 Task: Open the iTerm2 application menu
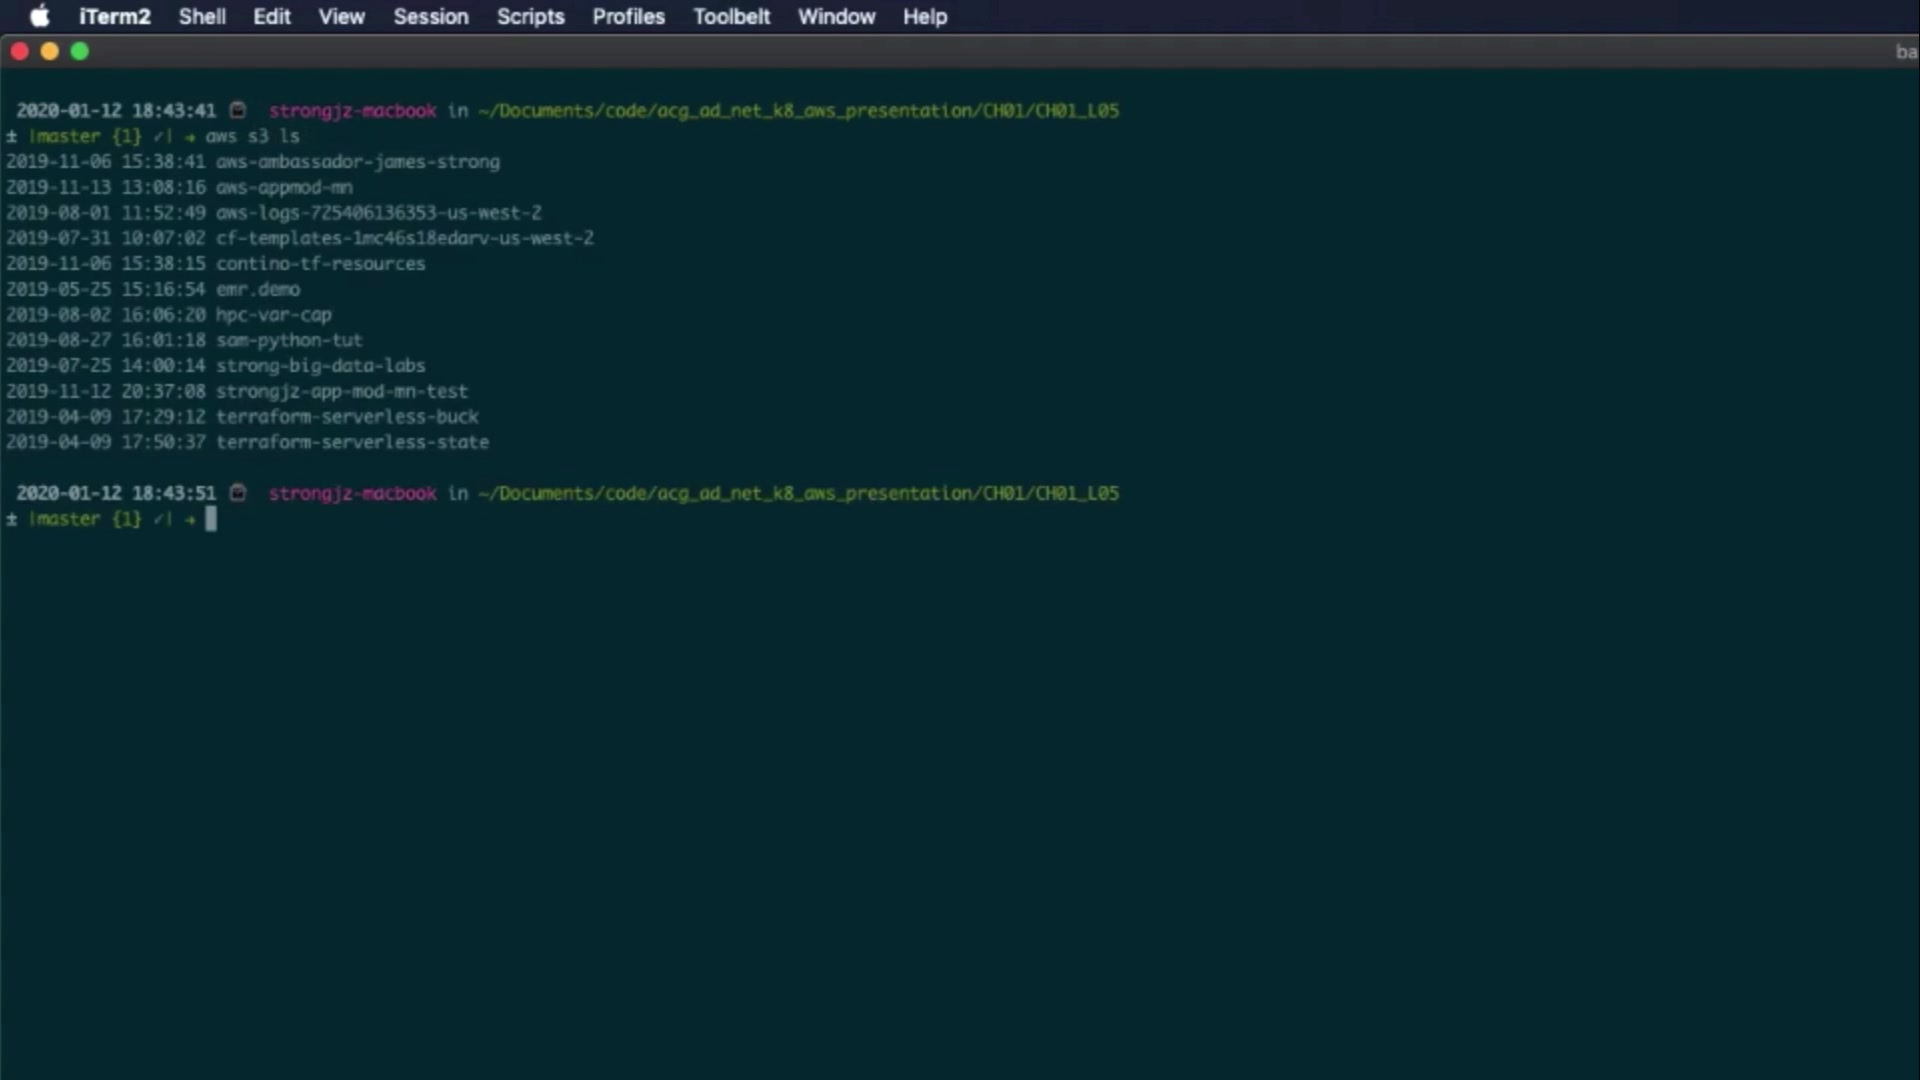[115, 17]
